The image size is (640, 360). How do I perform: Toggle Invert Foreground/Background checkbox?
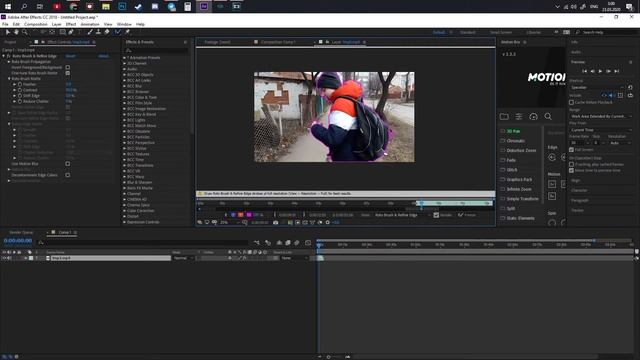[x=68, y=67]
